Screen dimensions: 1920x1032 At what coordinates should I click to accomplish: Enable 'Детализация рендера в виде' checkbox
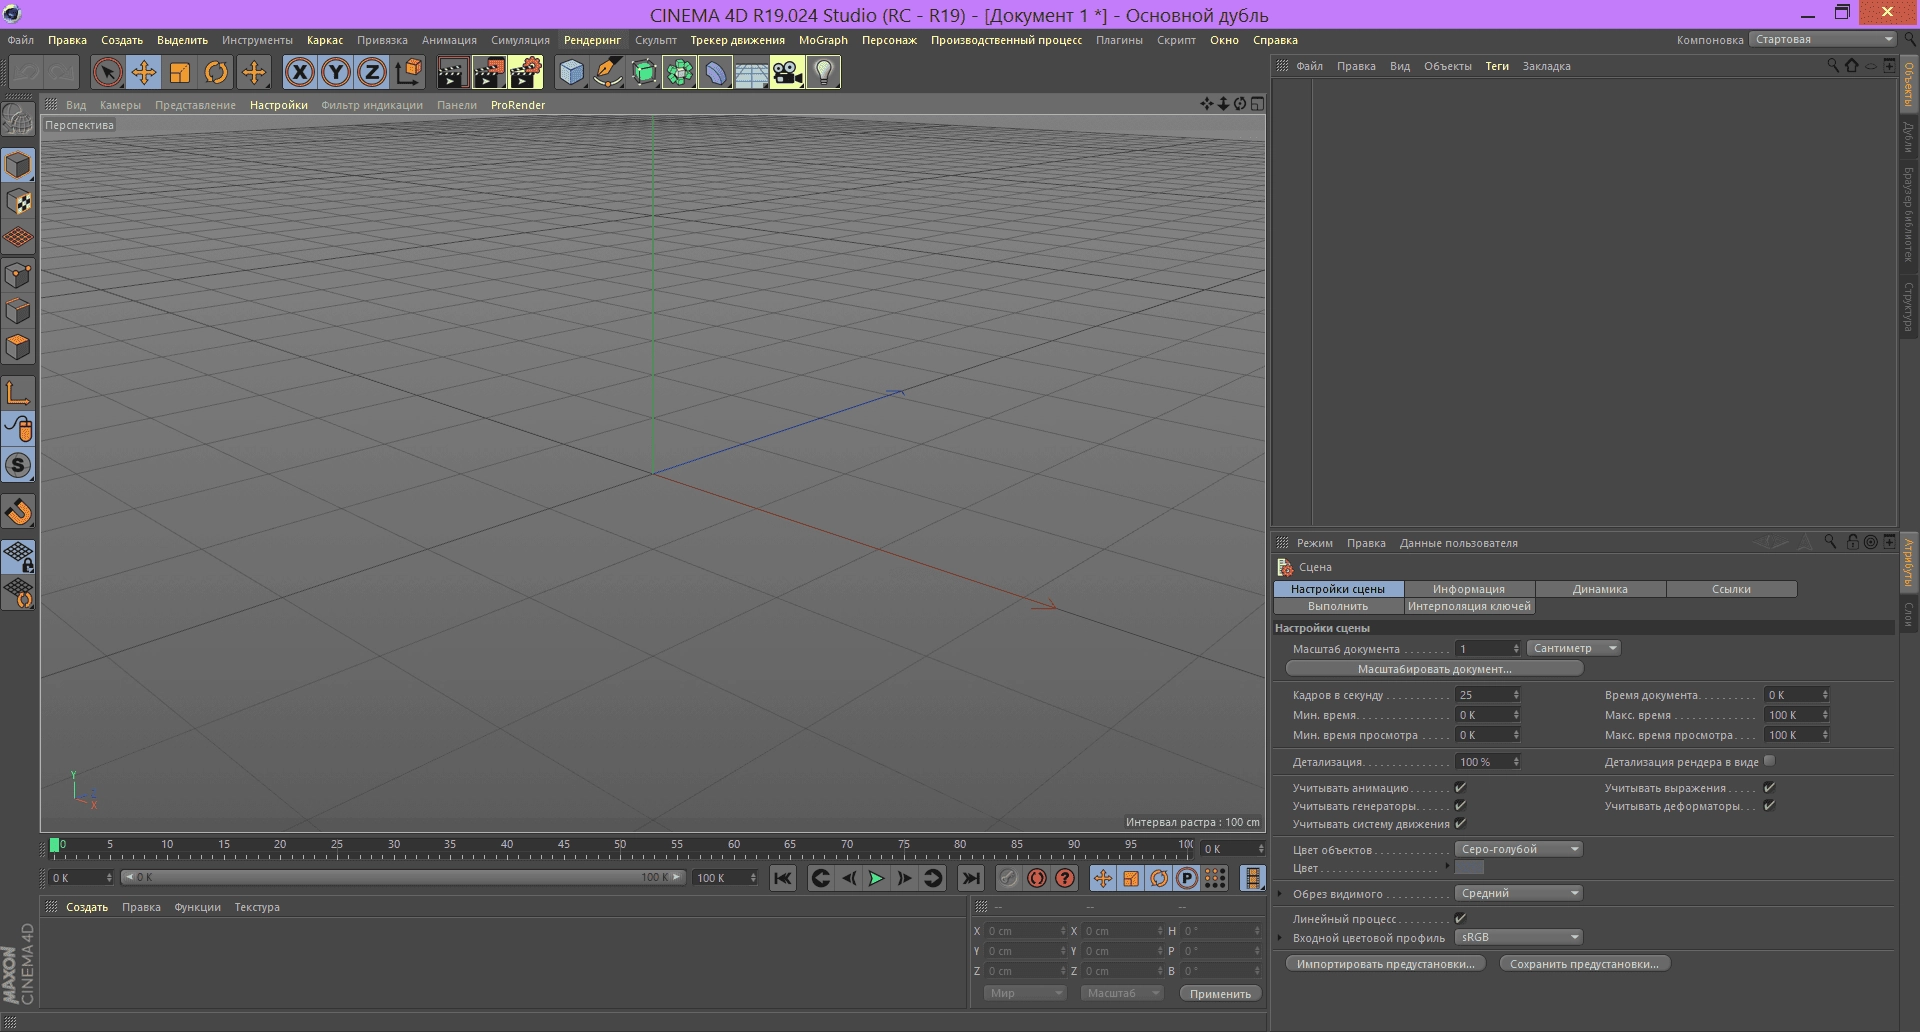click(1769, 761)
